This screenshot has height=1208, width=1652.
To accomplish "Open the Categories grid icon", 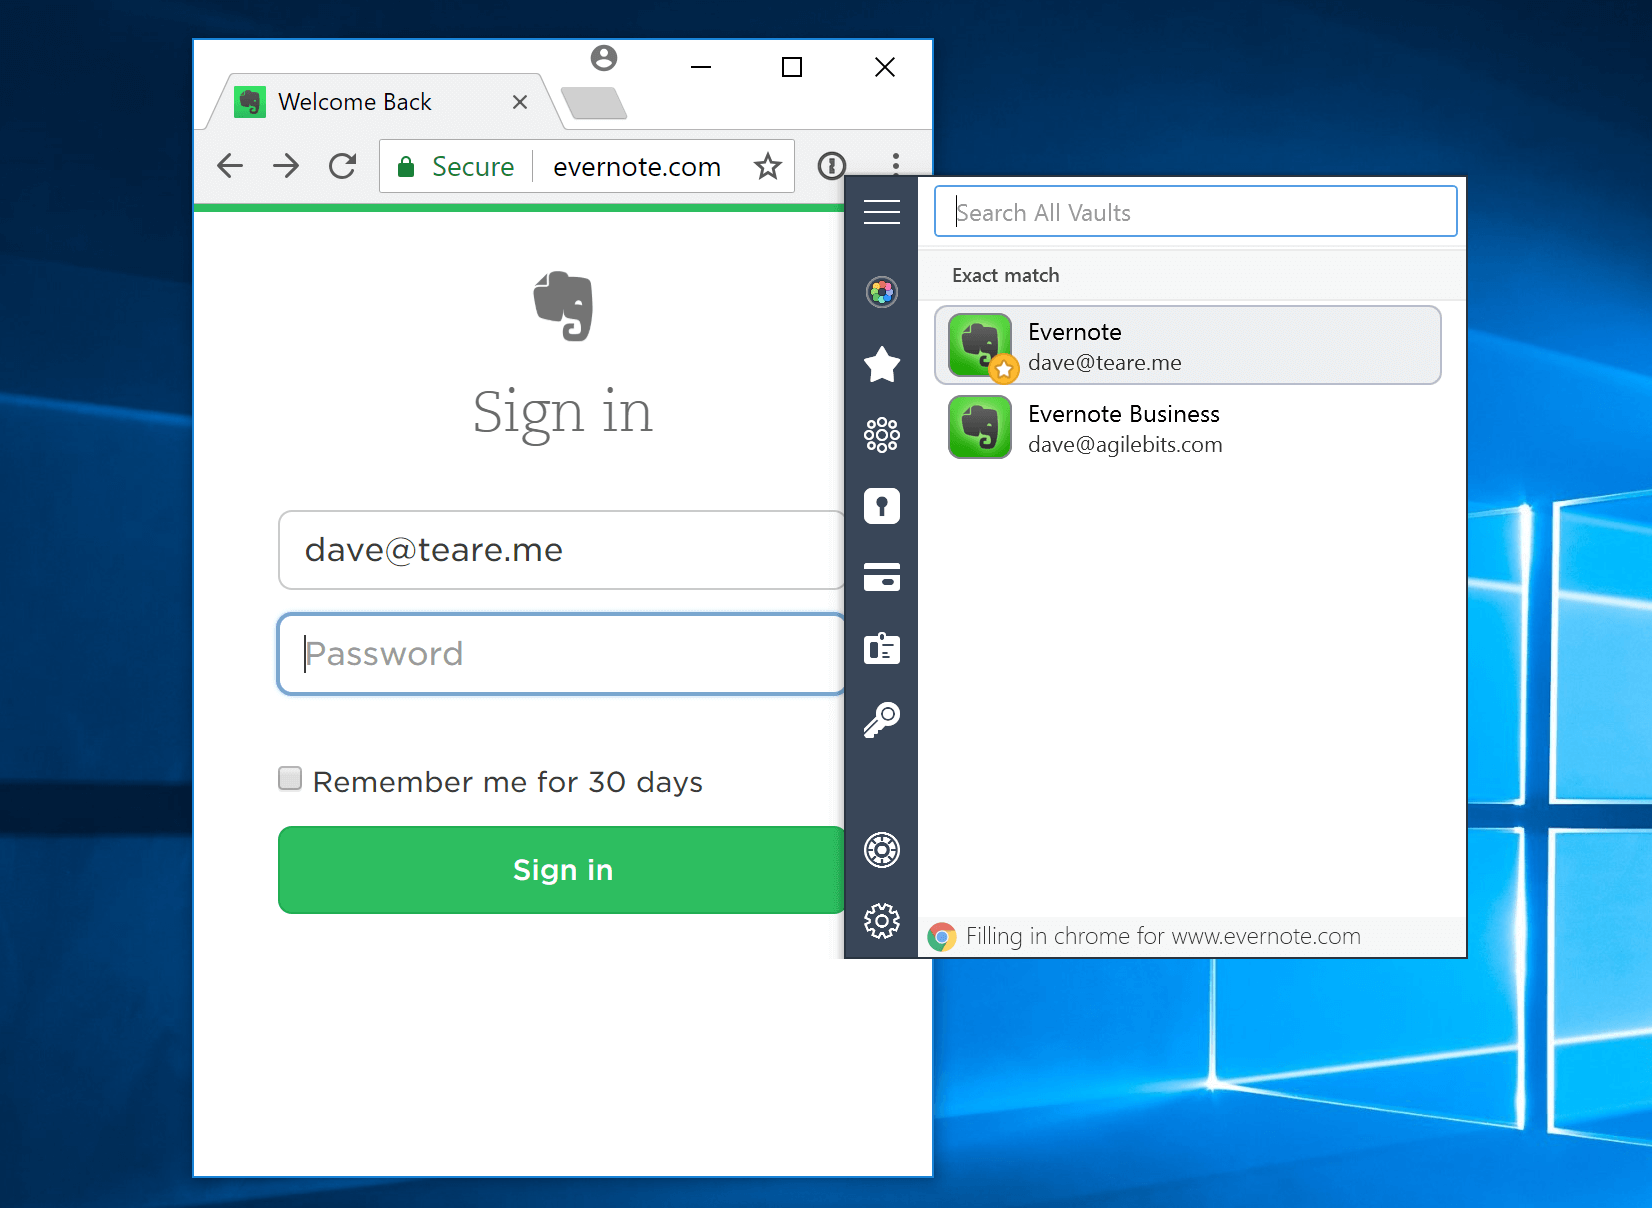I will [881, 435].
